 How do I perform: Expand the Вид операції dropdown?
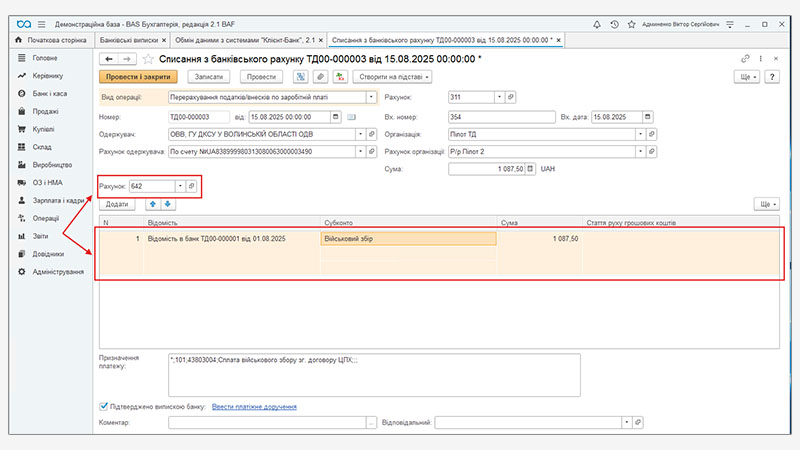tap(371, 98)
